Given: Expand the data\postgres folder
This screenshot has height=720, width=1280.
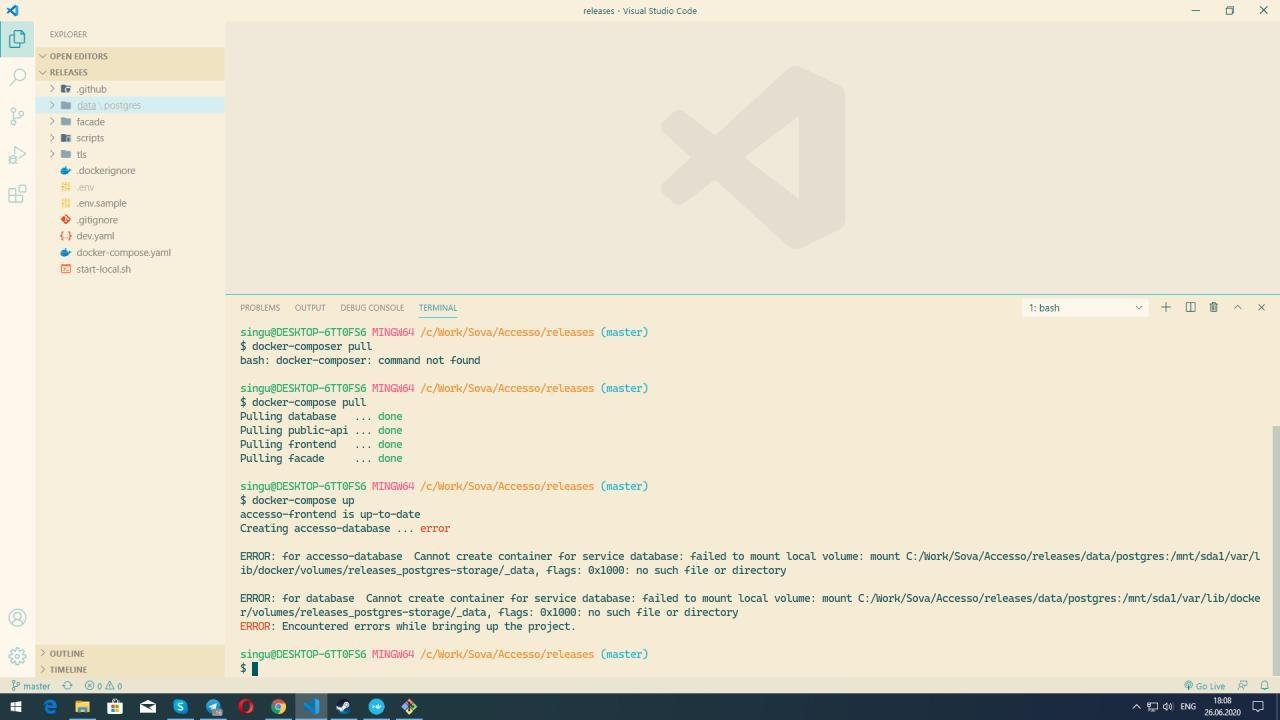Looking at the screenshot, I should click(130, 105).
